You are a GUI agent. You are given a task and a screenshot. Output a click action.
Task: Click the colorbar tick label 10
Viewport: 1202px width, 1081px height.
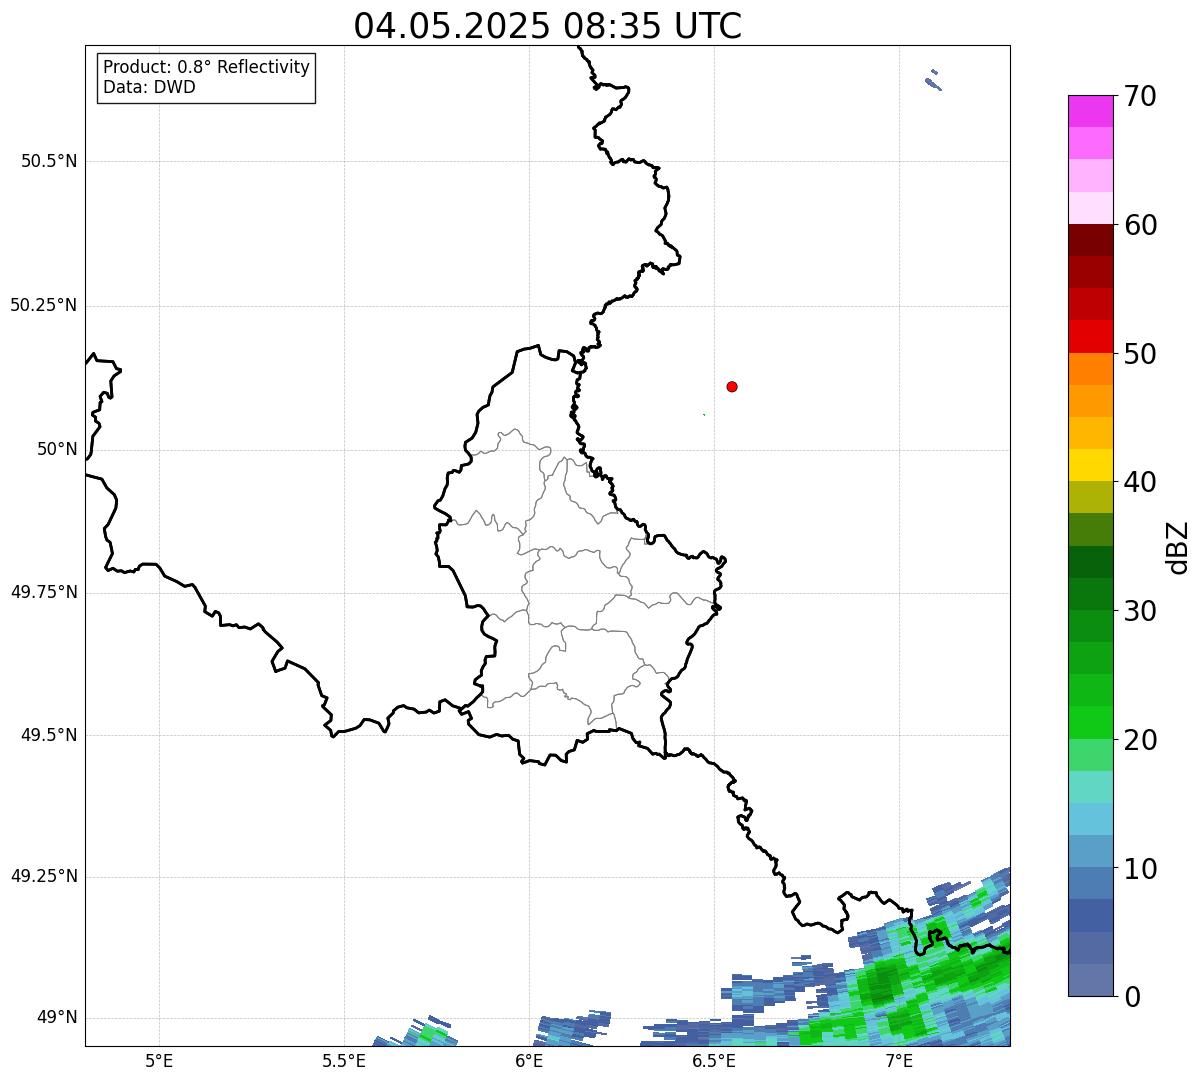1140,869
